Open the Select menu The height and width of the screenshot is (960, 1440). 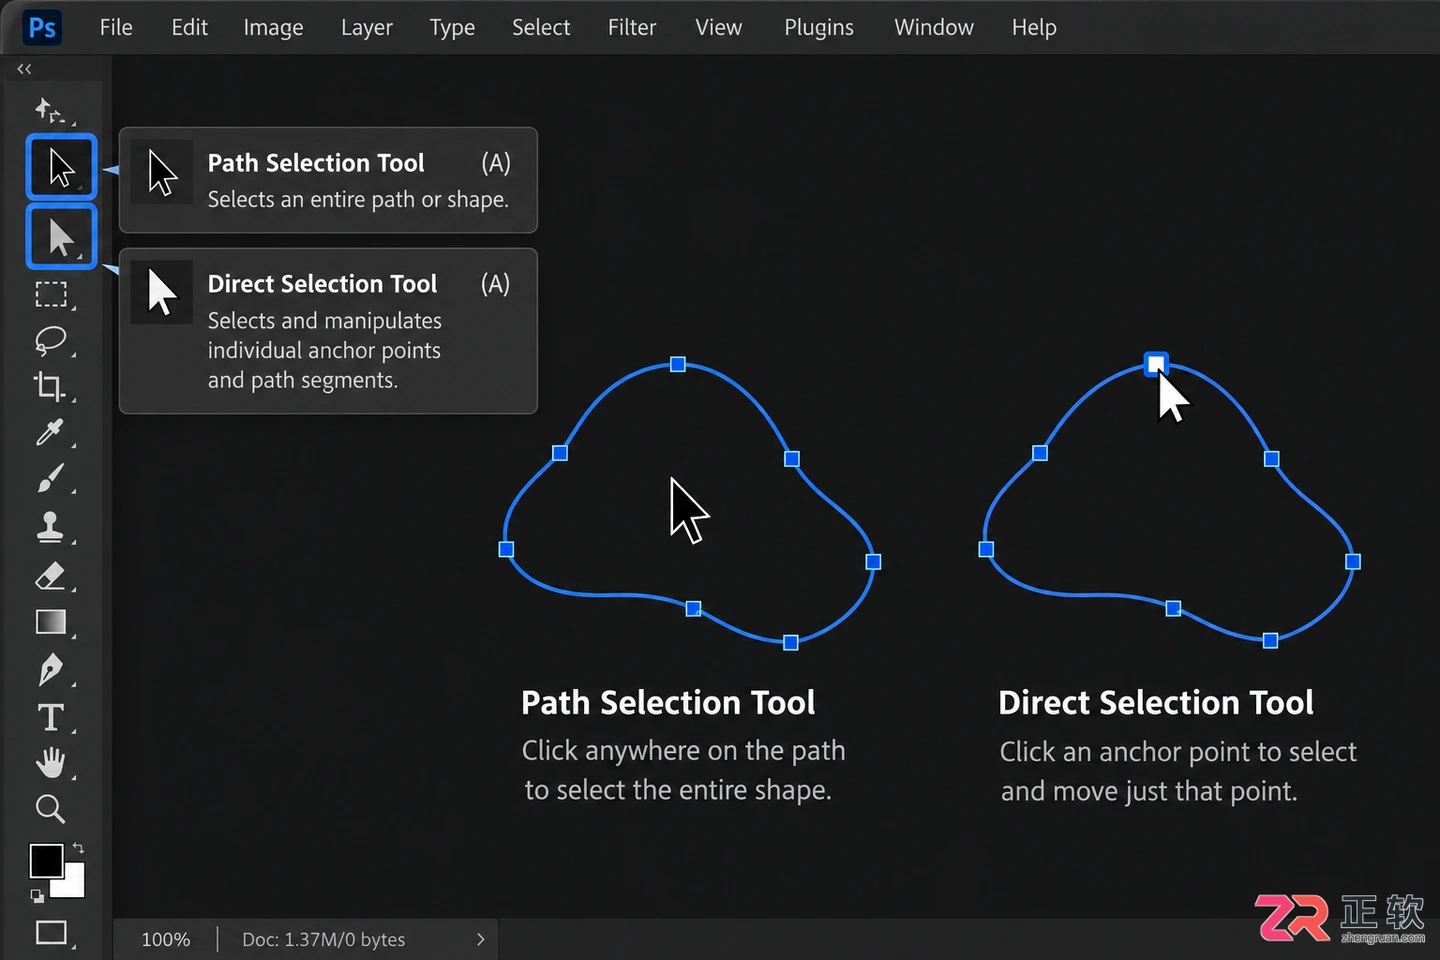[541, 27]
